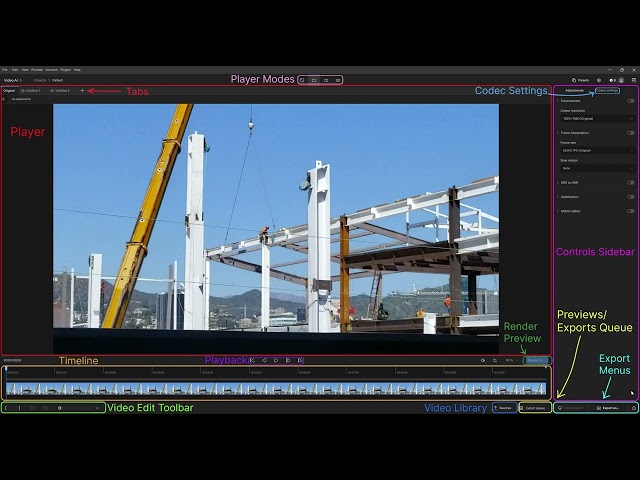Select the third player mode icon
This screenshot has width=640, height=480.
click(326, 80)
